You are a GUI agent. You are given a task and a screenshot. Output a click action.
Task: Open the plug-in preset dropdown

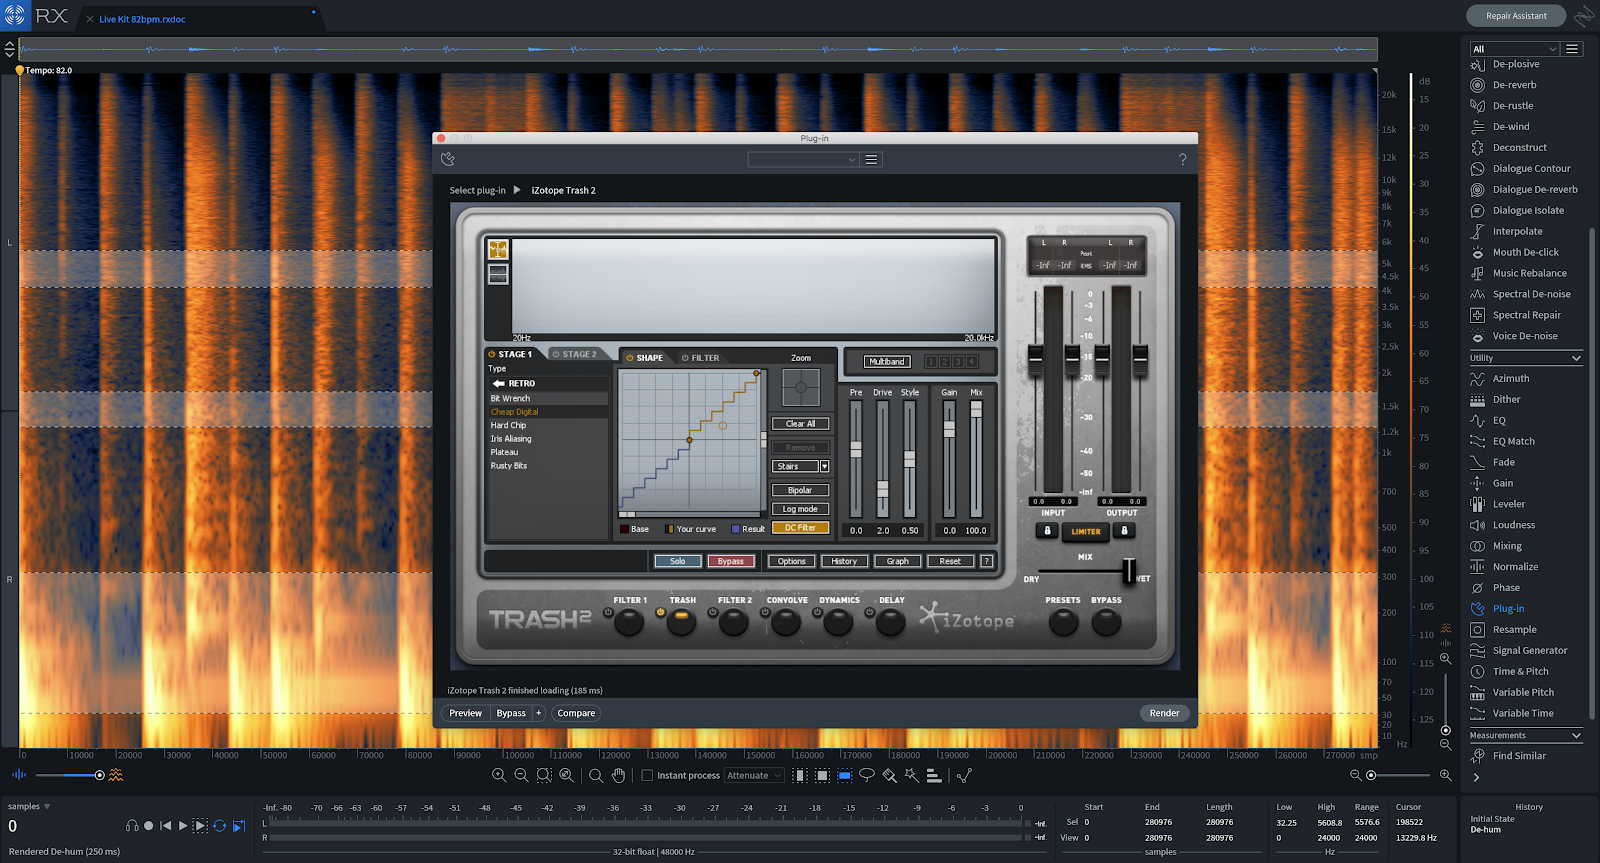point(803,160)
